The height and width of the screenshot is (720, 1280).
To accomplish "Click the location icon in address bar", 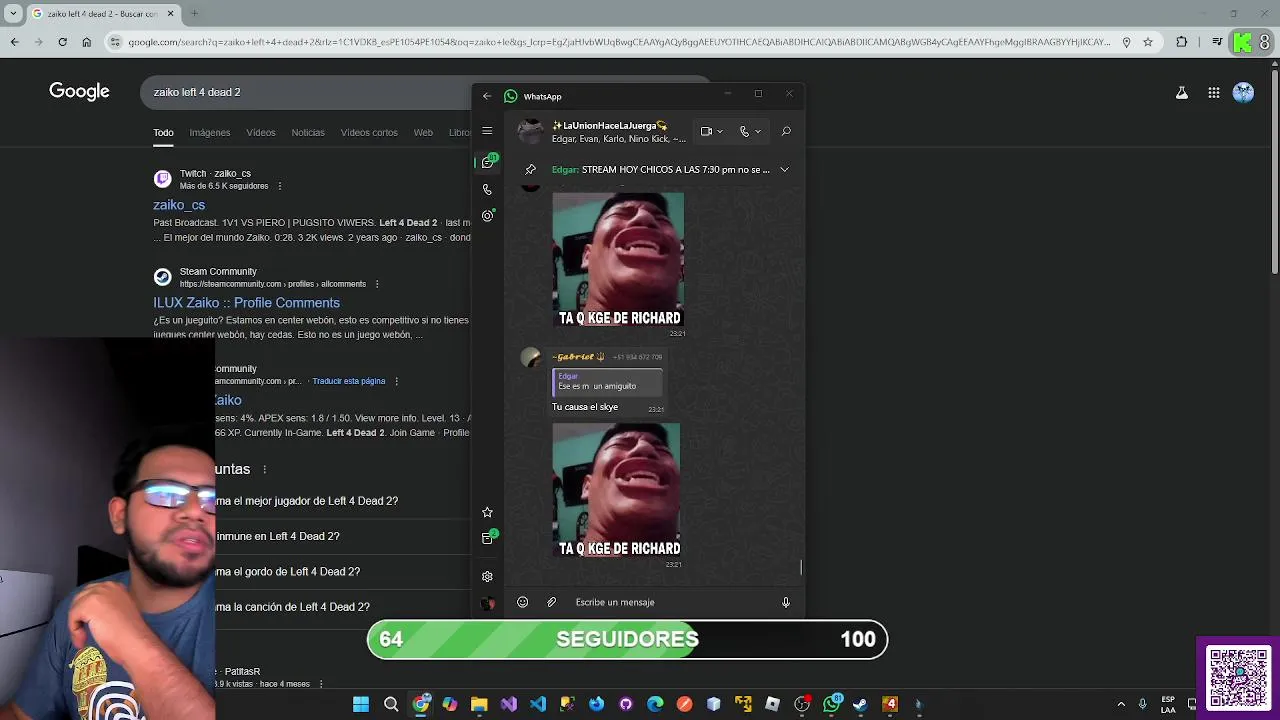I will [x=1127, y=42].
